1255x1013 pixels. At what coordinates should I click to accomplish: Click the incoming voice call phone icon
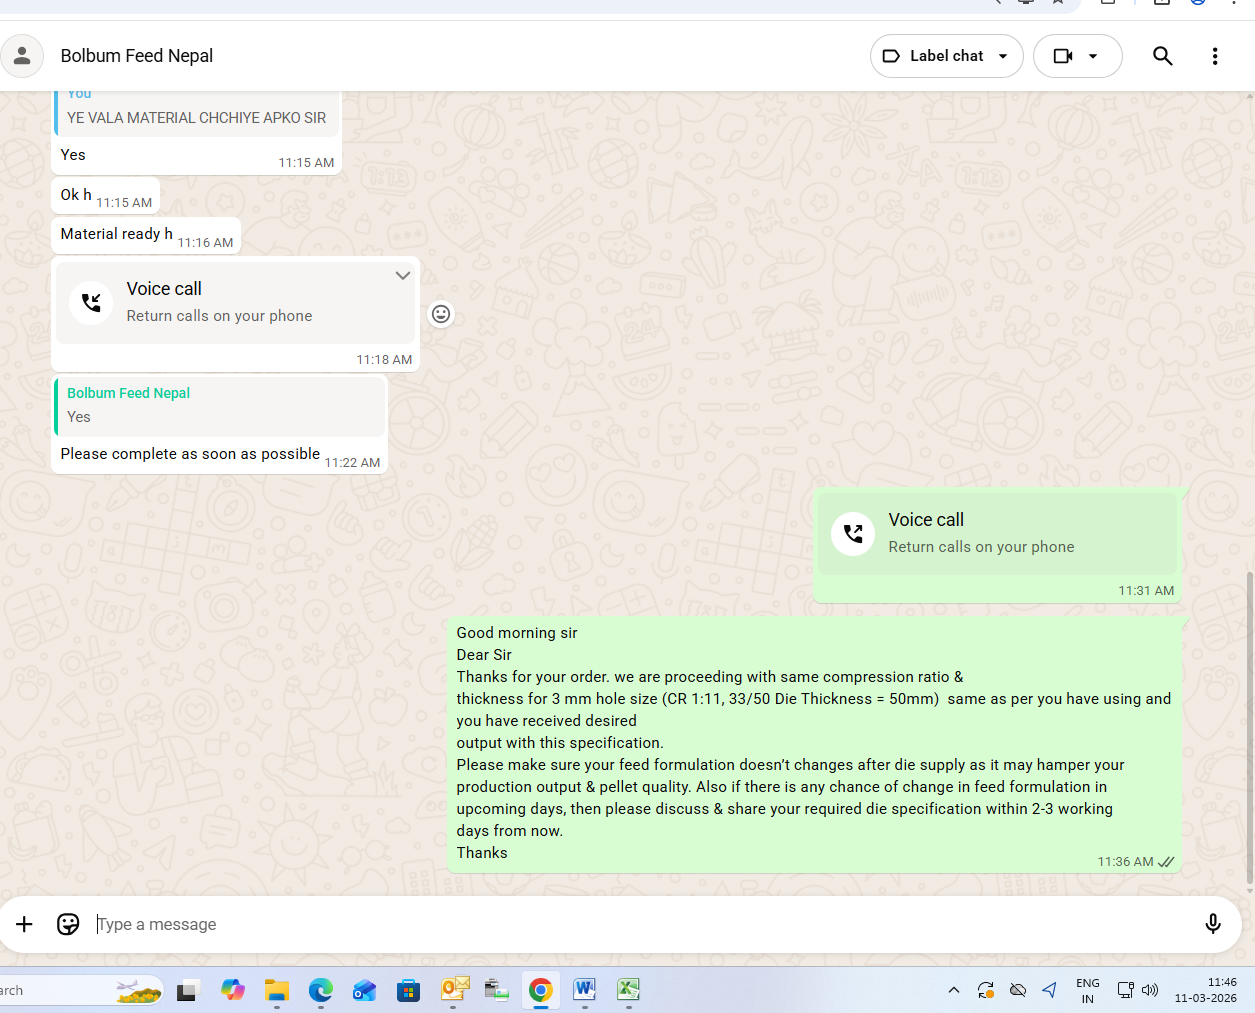91,302
